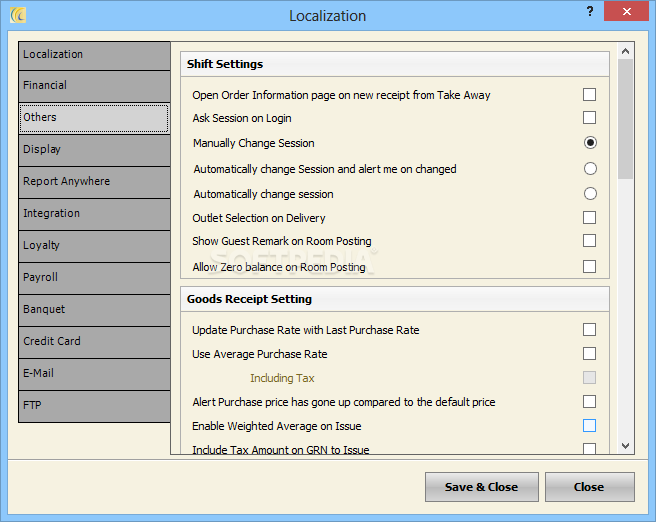
Task: Toggle Allow Zero balance on Room Posting
Action: point(589,266)
